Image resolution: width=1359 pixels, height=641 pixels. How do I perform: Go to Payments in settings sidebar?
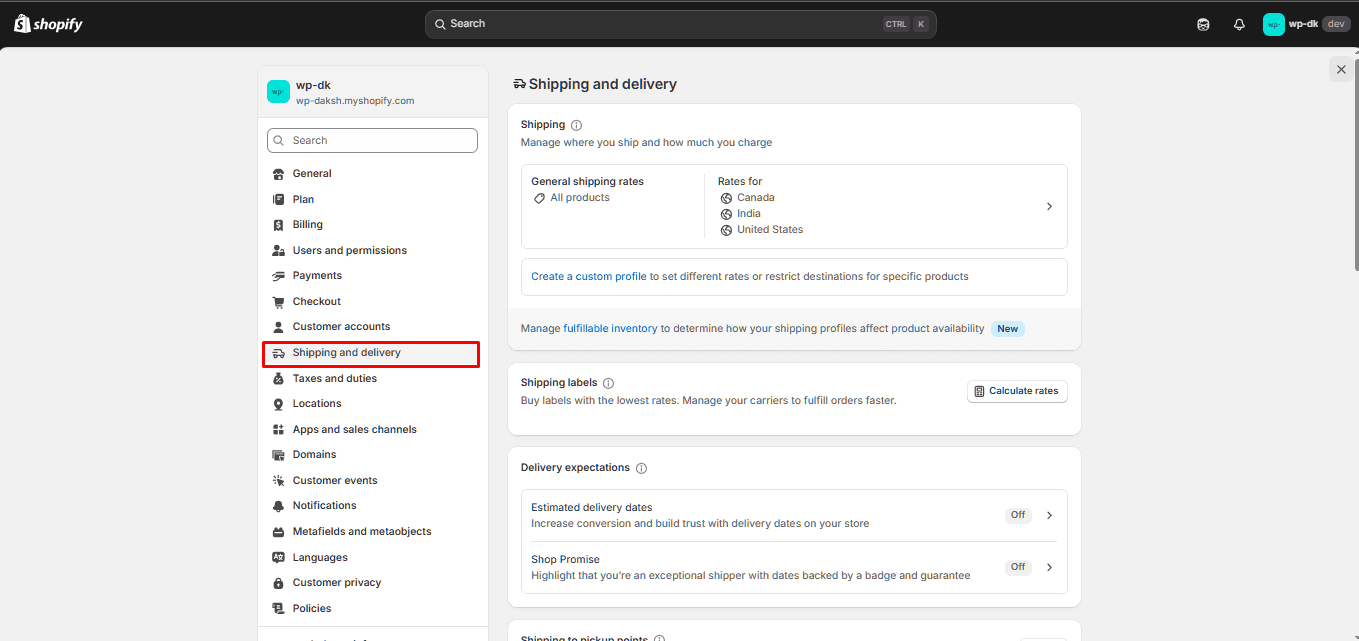(x=317, y=275)
